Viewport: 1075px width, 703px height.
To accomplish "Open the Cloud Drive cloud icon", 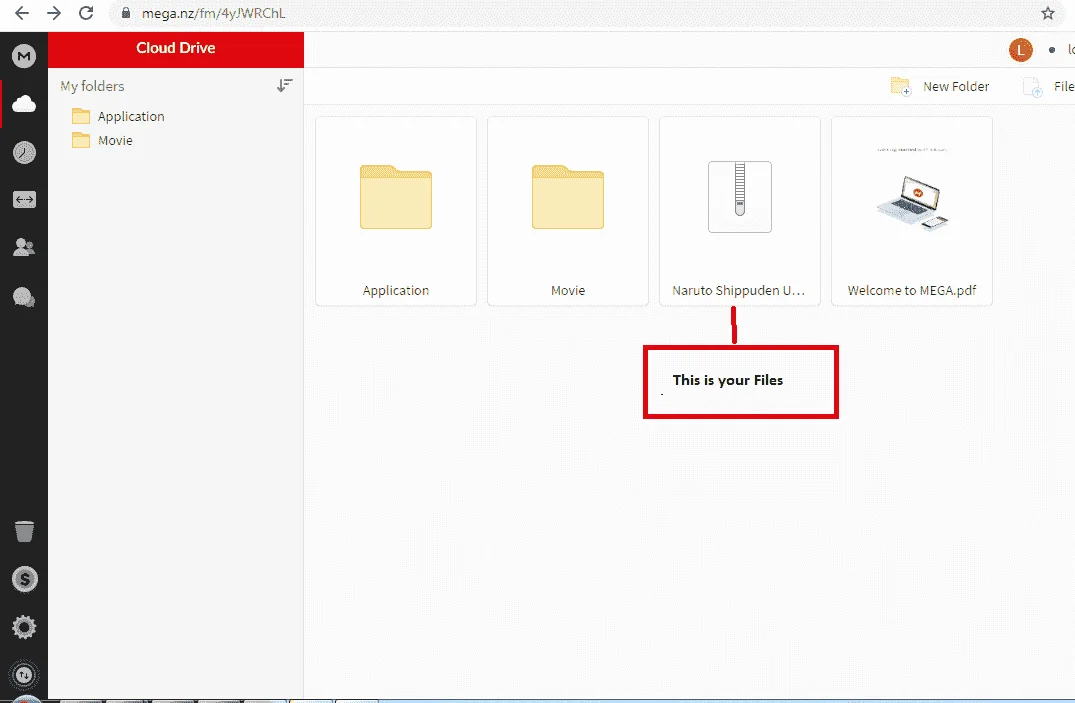I will 24,104.
